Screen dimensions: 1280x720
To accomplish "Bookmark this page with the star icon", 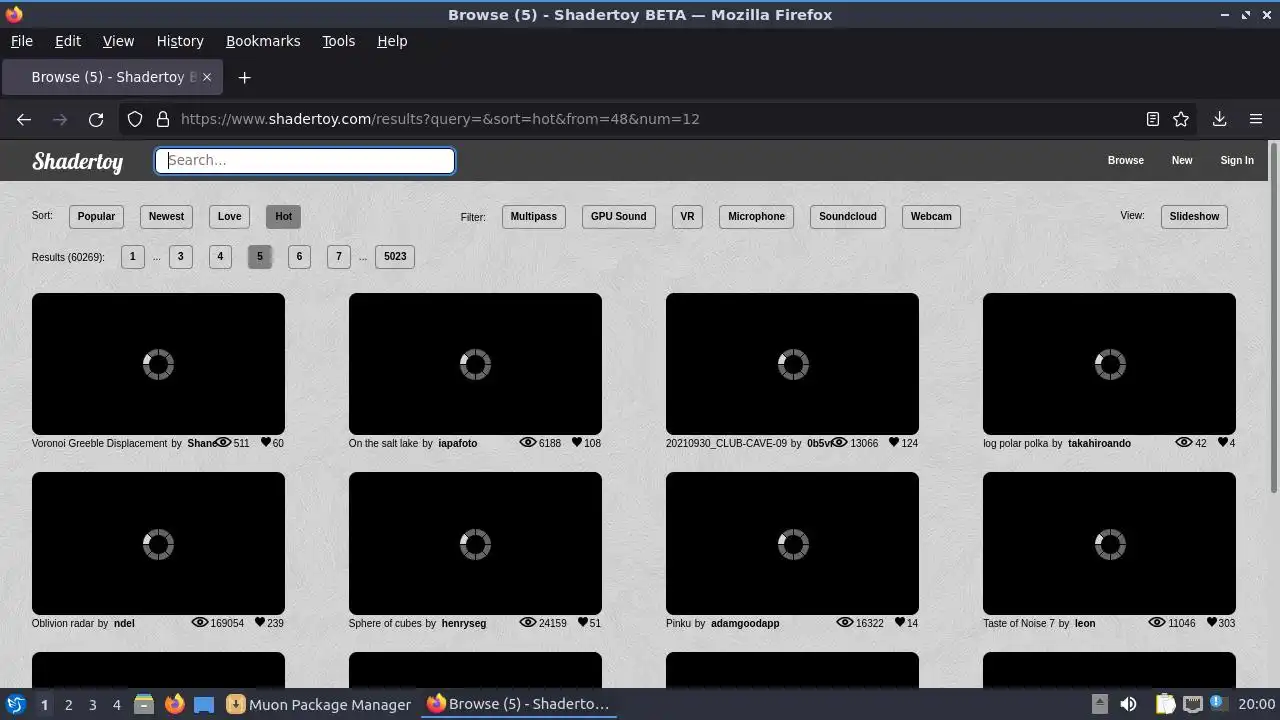I will click(1181, 119).
